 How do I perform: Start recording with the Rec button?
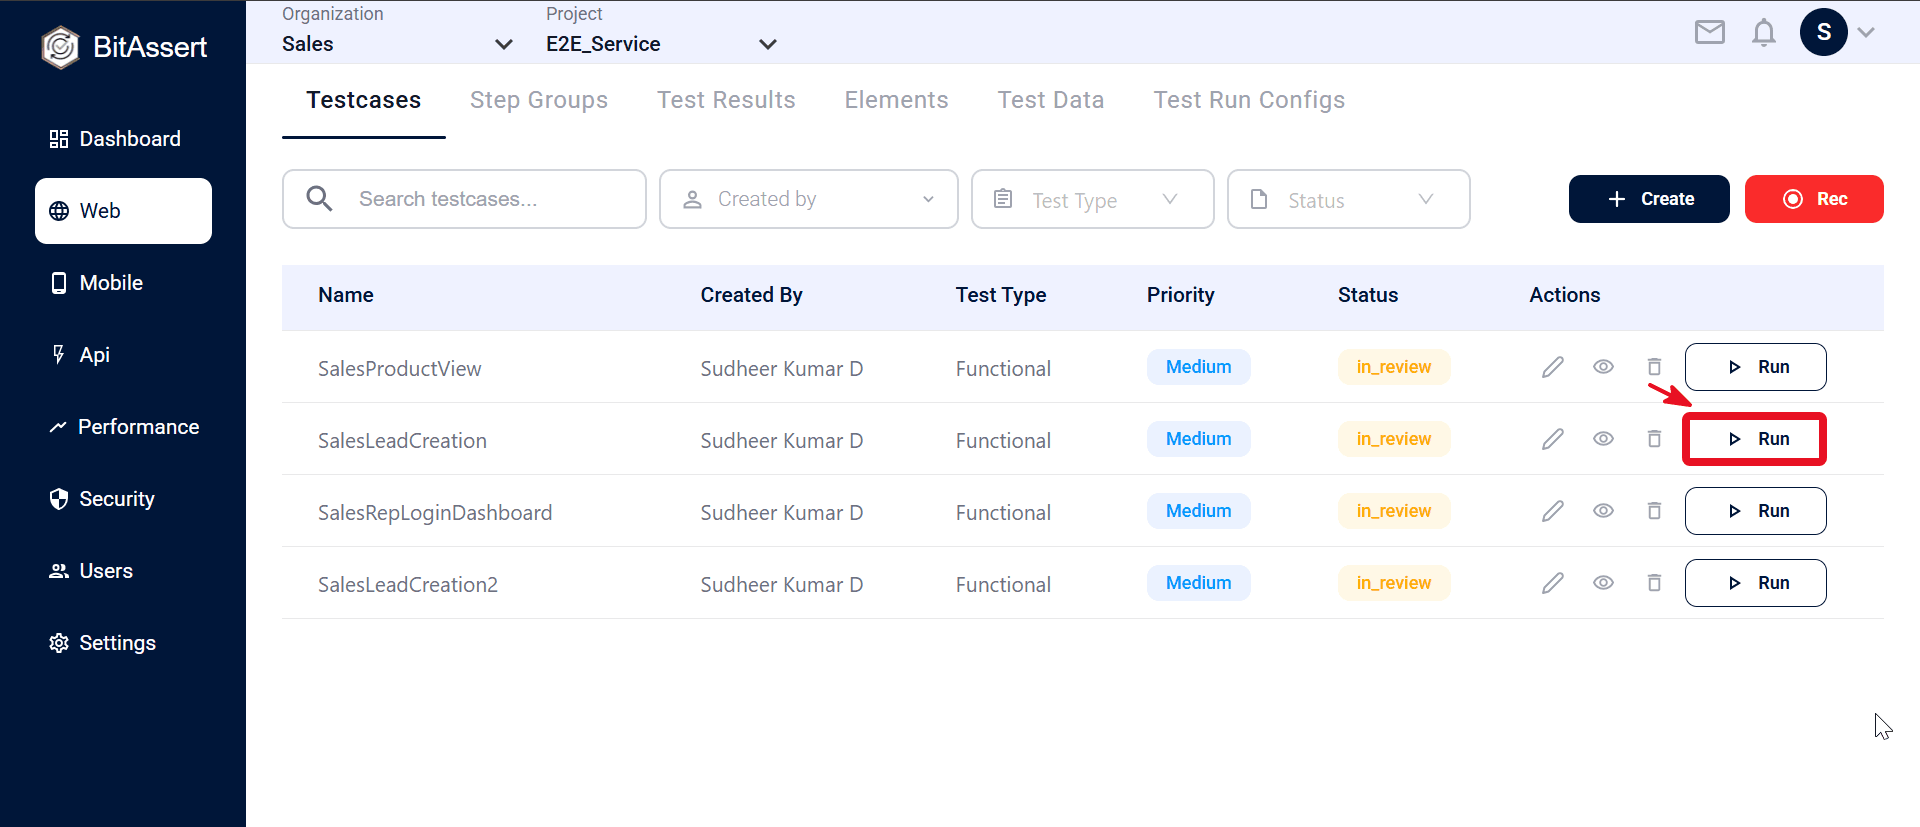tap(1814, 199)
